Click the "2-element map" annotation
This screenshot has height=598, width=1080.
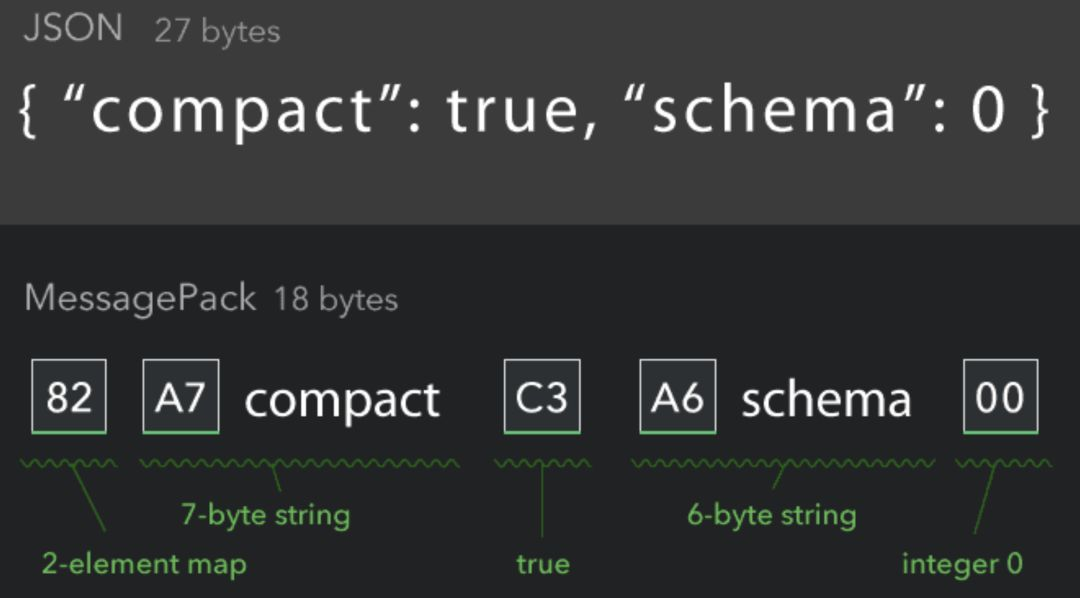(144, 564)
